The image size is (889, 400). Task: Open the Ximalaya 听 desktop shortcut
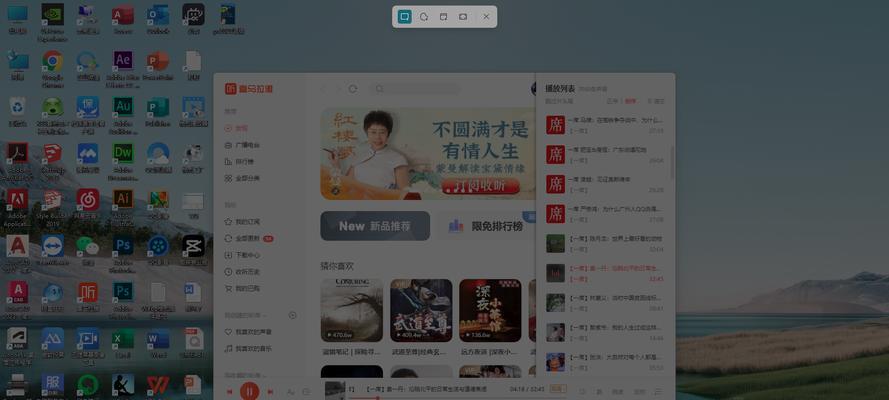88,297
